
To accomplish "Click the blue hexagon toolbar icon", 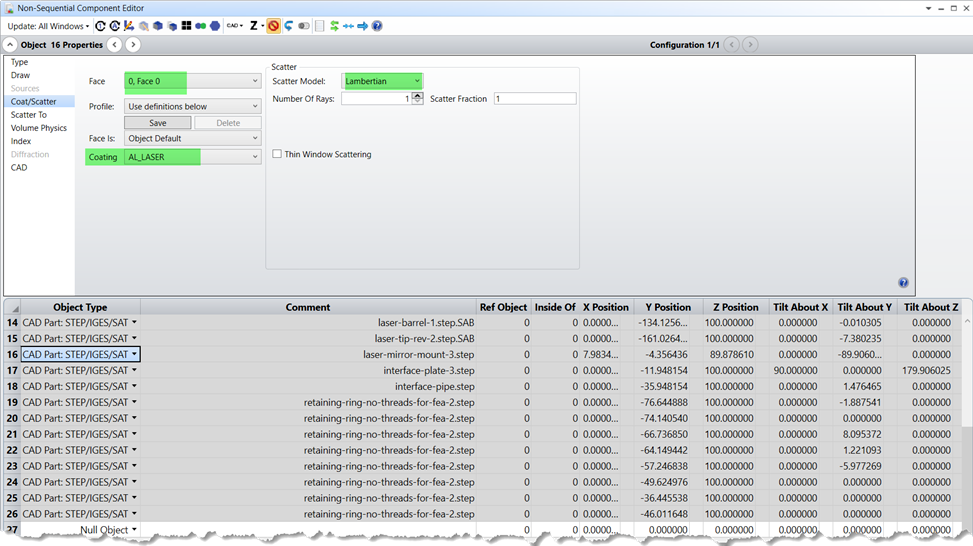I will coord(215,25).
